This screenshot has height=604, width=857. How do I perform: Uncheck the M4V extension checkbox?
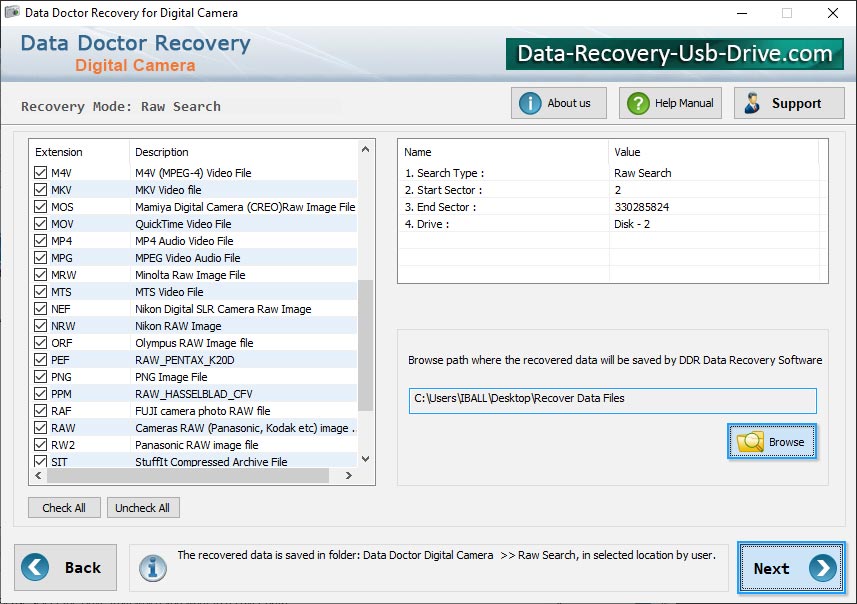tap(40, 173)
